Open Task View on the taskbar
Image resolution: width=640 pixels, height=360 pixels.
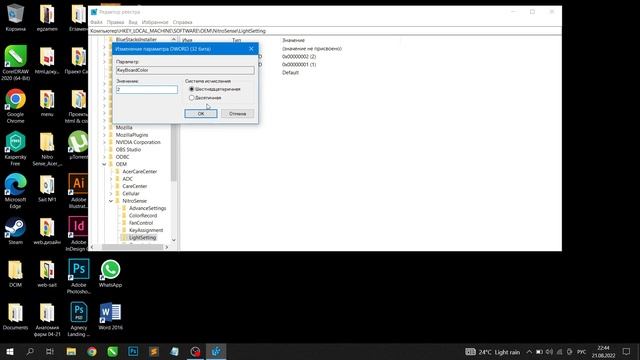point(50,351)
